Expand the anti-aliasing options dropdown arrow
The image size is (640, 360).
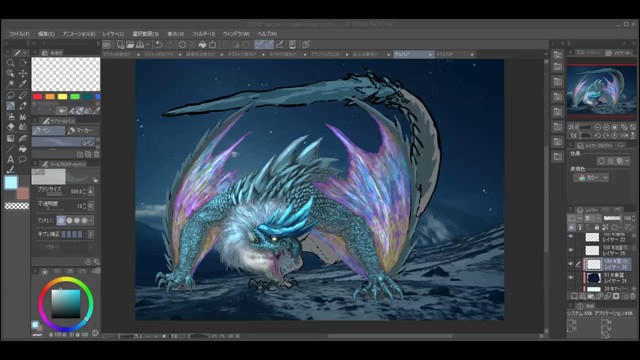pyautogui.click(x=91, y=220)
